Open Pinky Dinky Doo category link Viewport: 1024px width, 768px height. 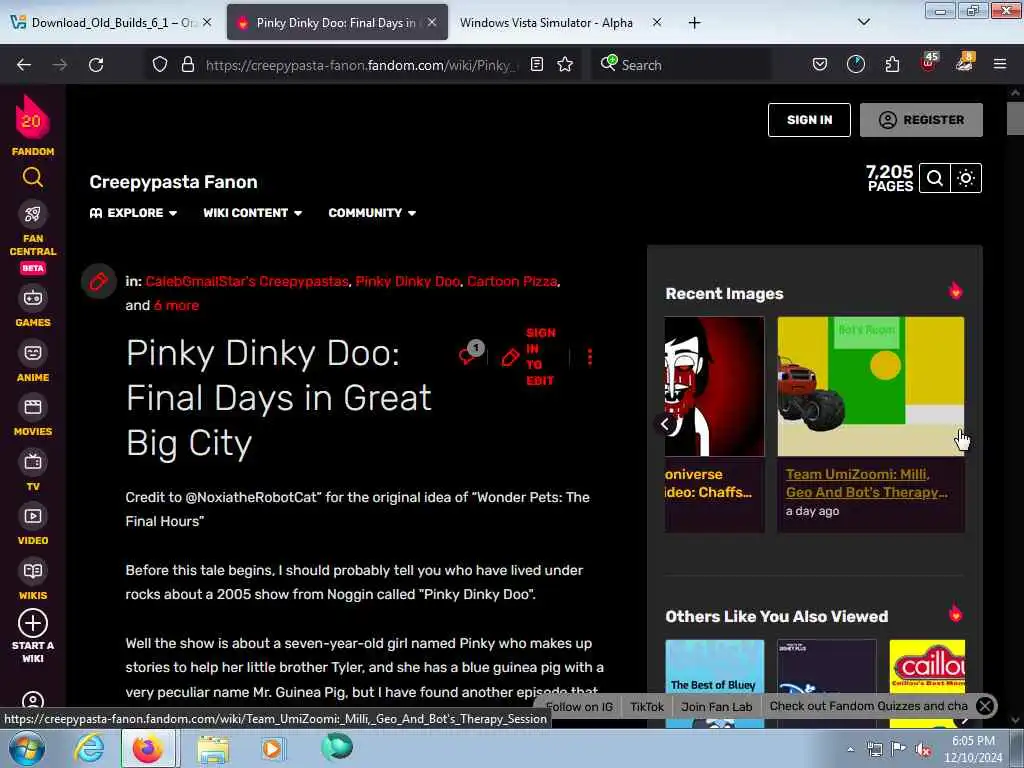[408, 281]
